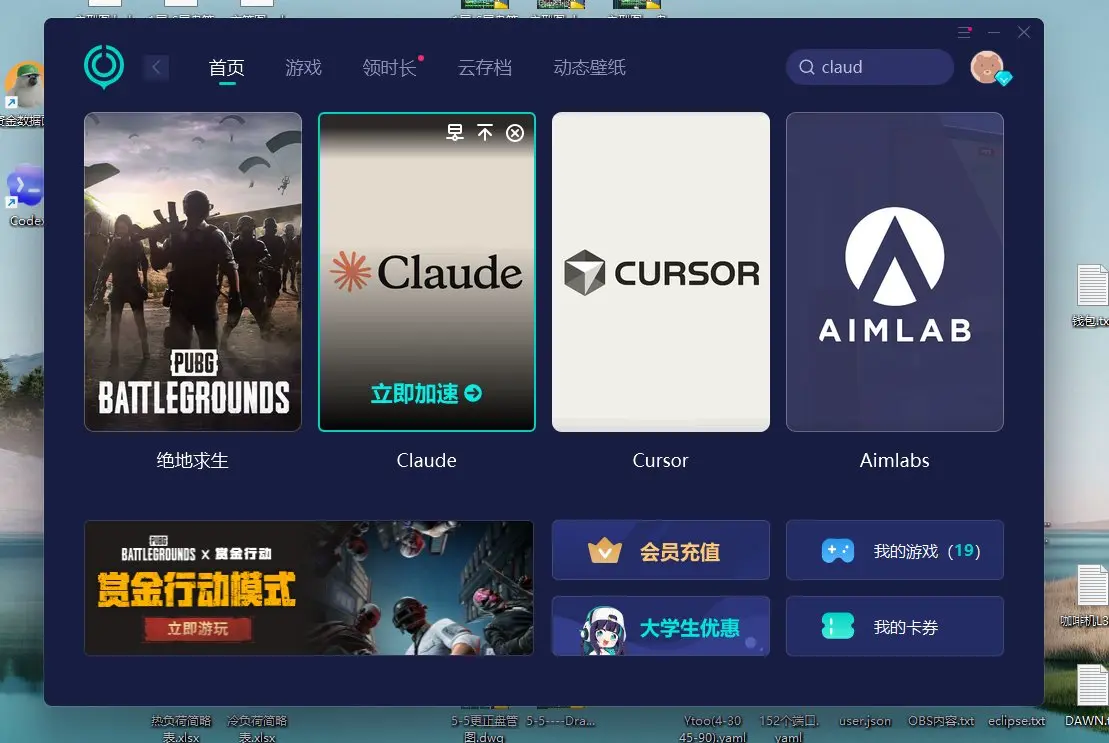The width and height of the screenshot is (1109, 743).
Task: Open the Codex shortcut on desktop
Action: click(25, 196)
